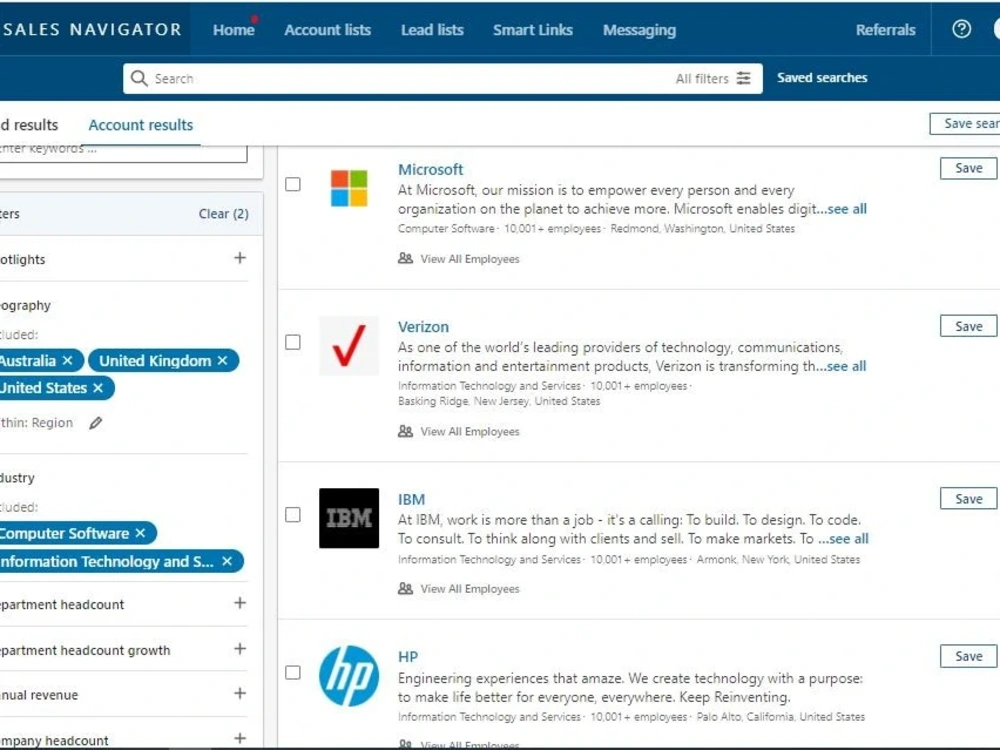Open the Referrals link

(x=885, y=30)
